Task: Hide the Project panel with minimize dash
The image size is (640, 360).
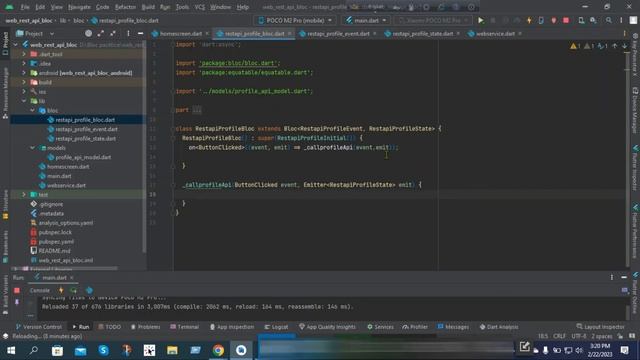Action: pyautogui.click(x=140, y=33)
